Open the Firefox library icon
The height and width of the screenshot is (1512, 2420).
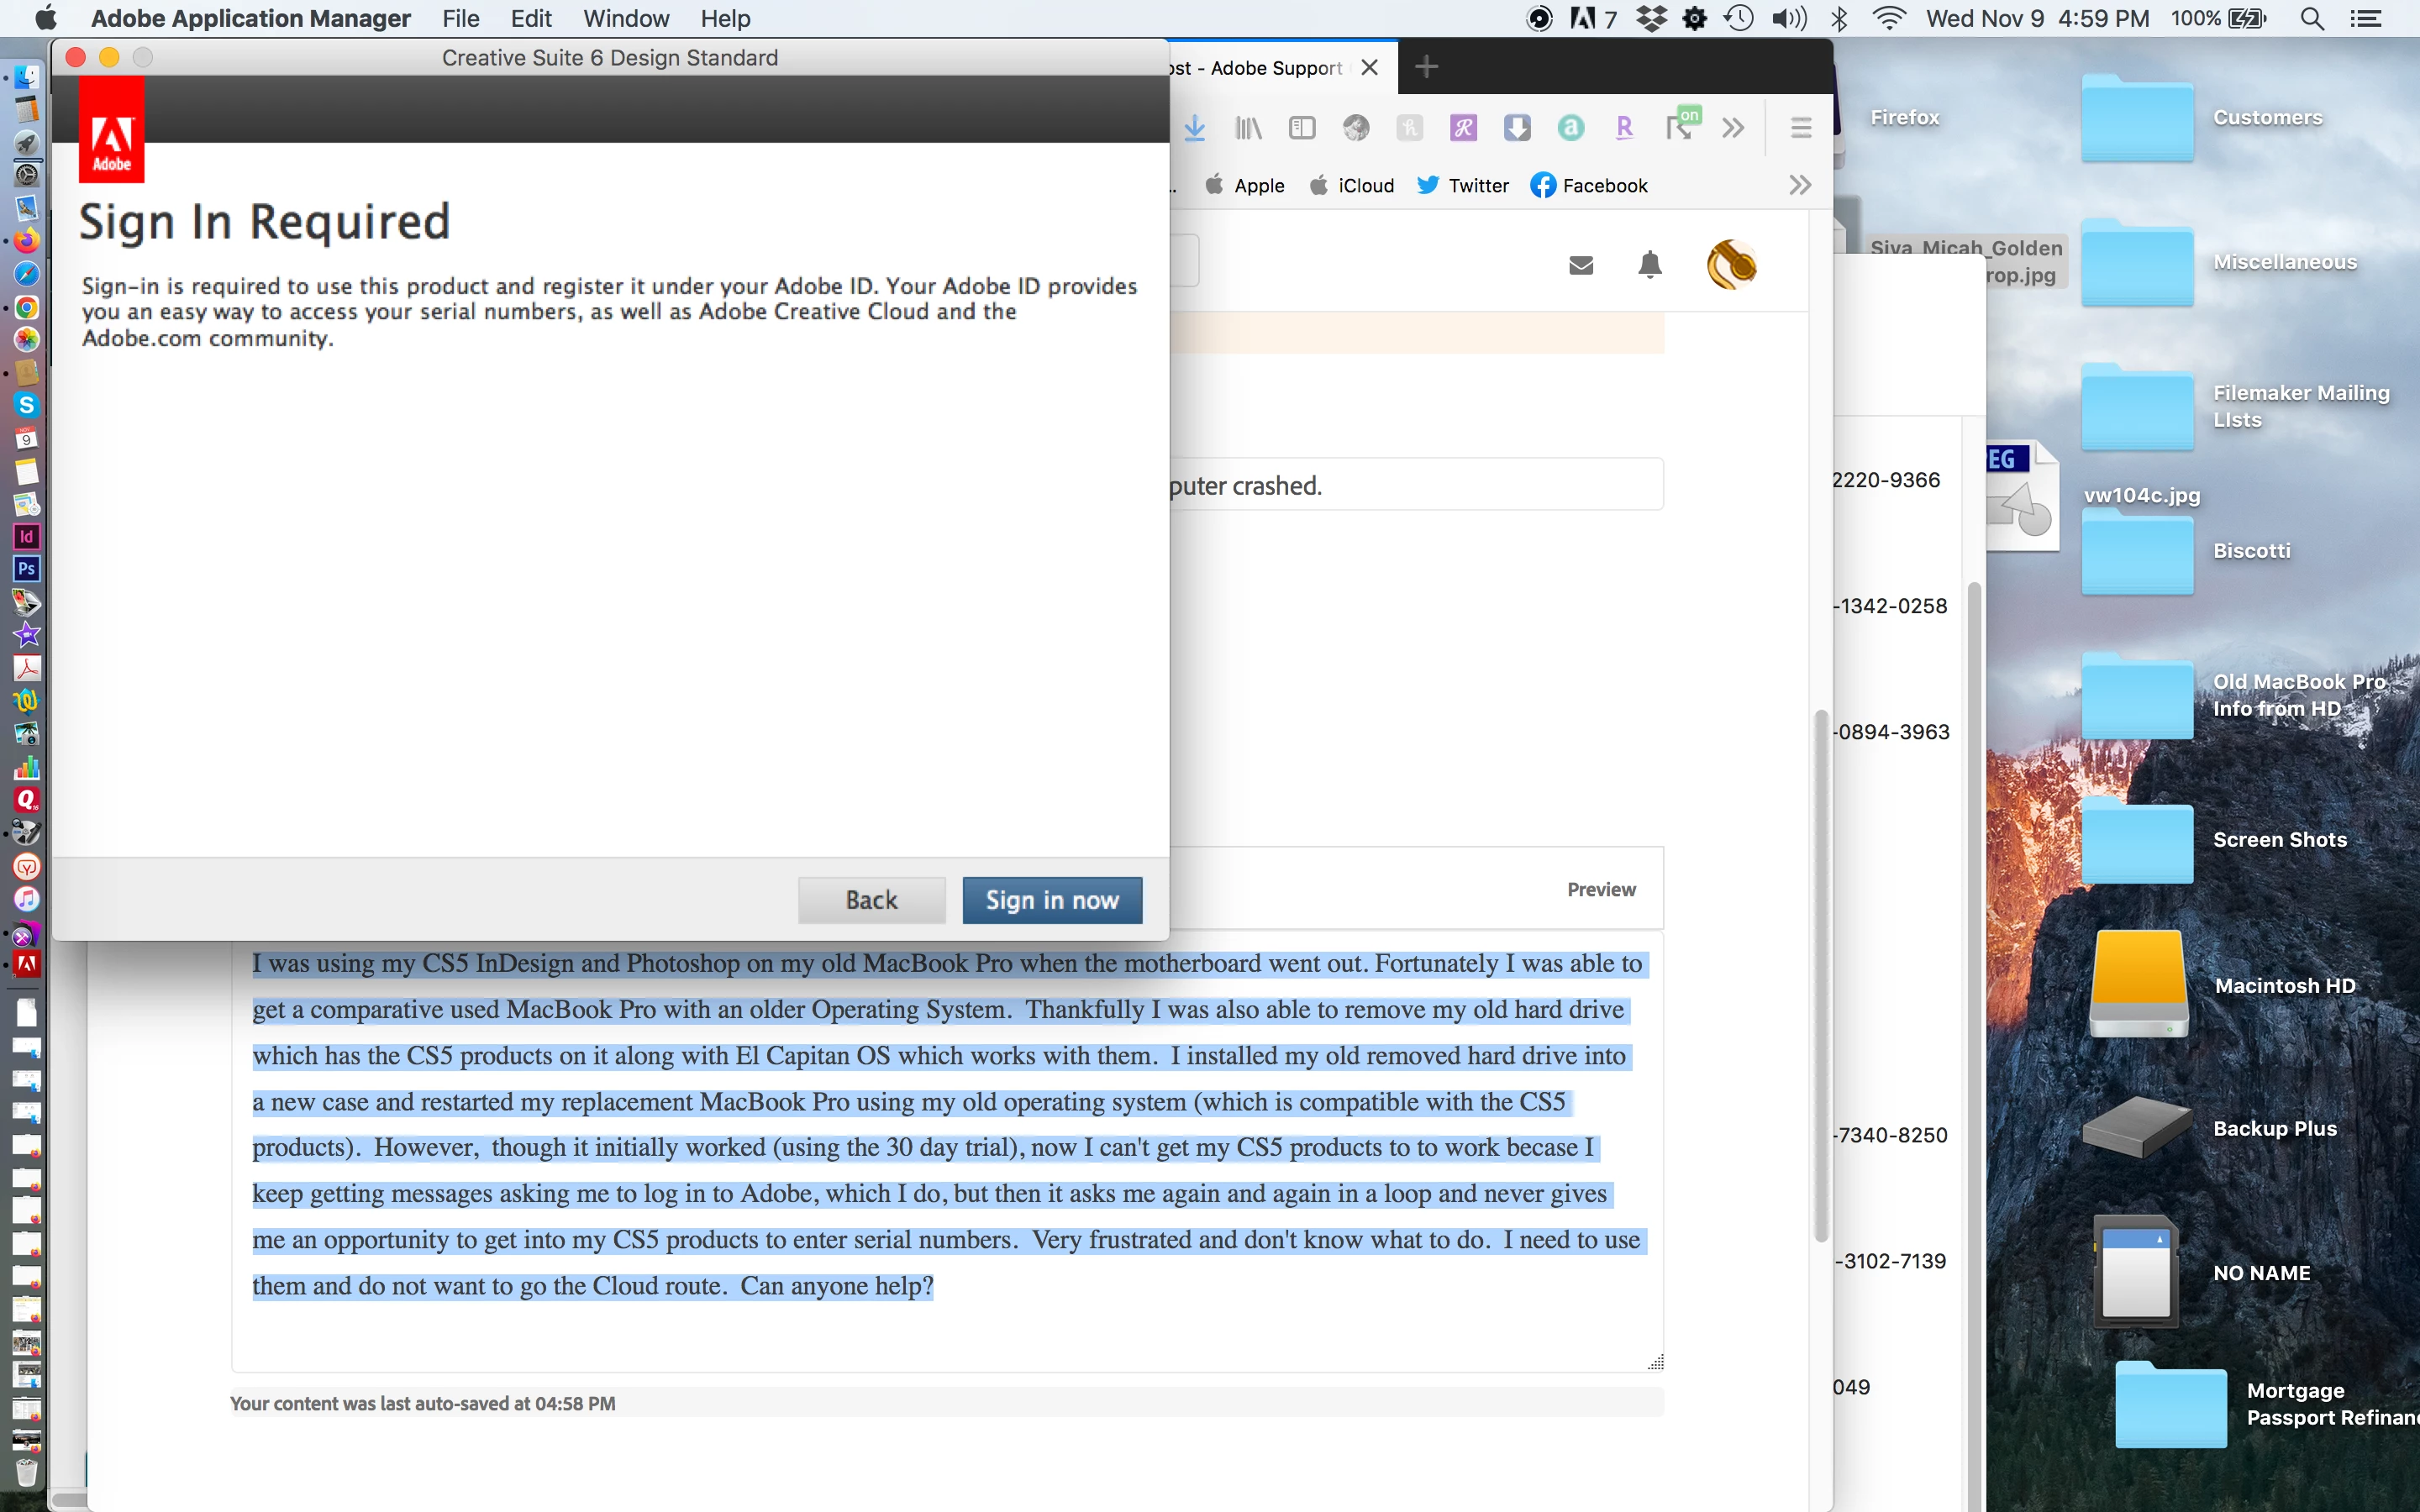[1248, 128]
